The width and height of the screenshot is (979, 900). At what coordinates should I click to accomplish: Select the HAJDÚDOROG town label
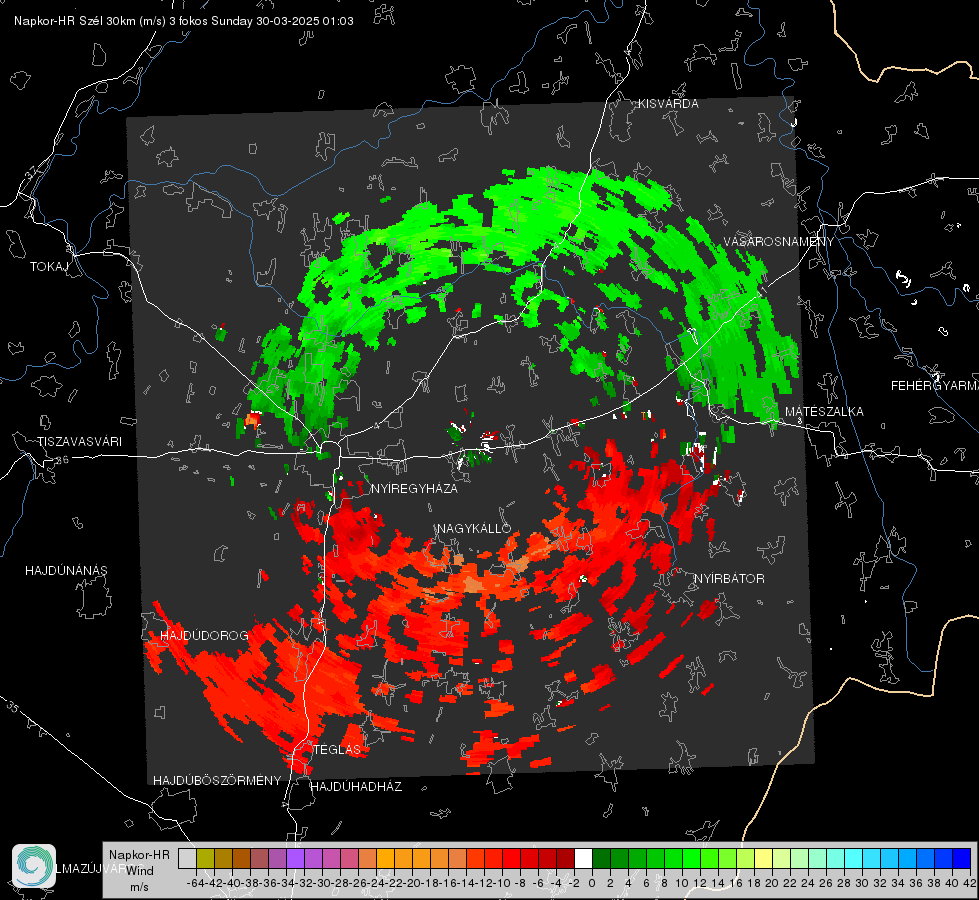coord(204,636)
